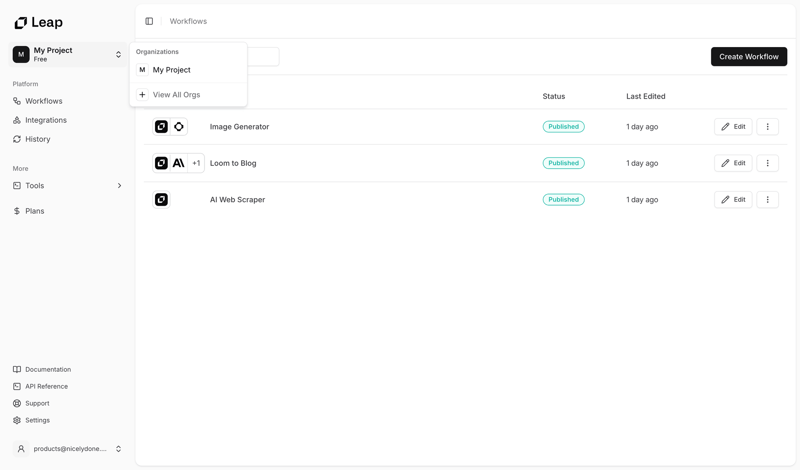
Task: Click the "1 day ago" cell for Image Generator
Action: tap(642, 127)
